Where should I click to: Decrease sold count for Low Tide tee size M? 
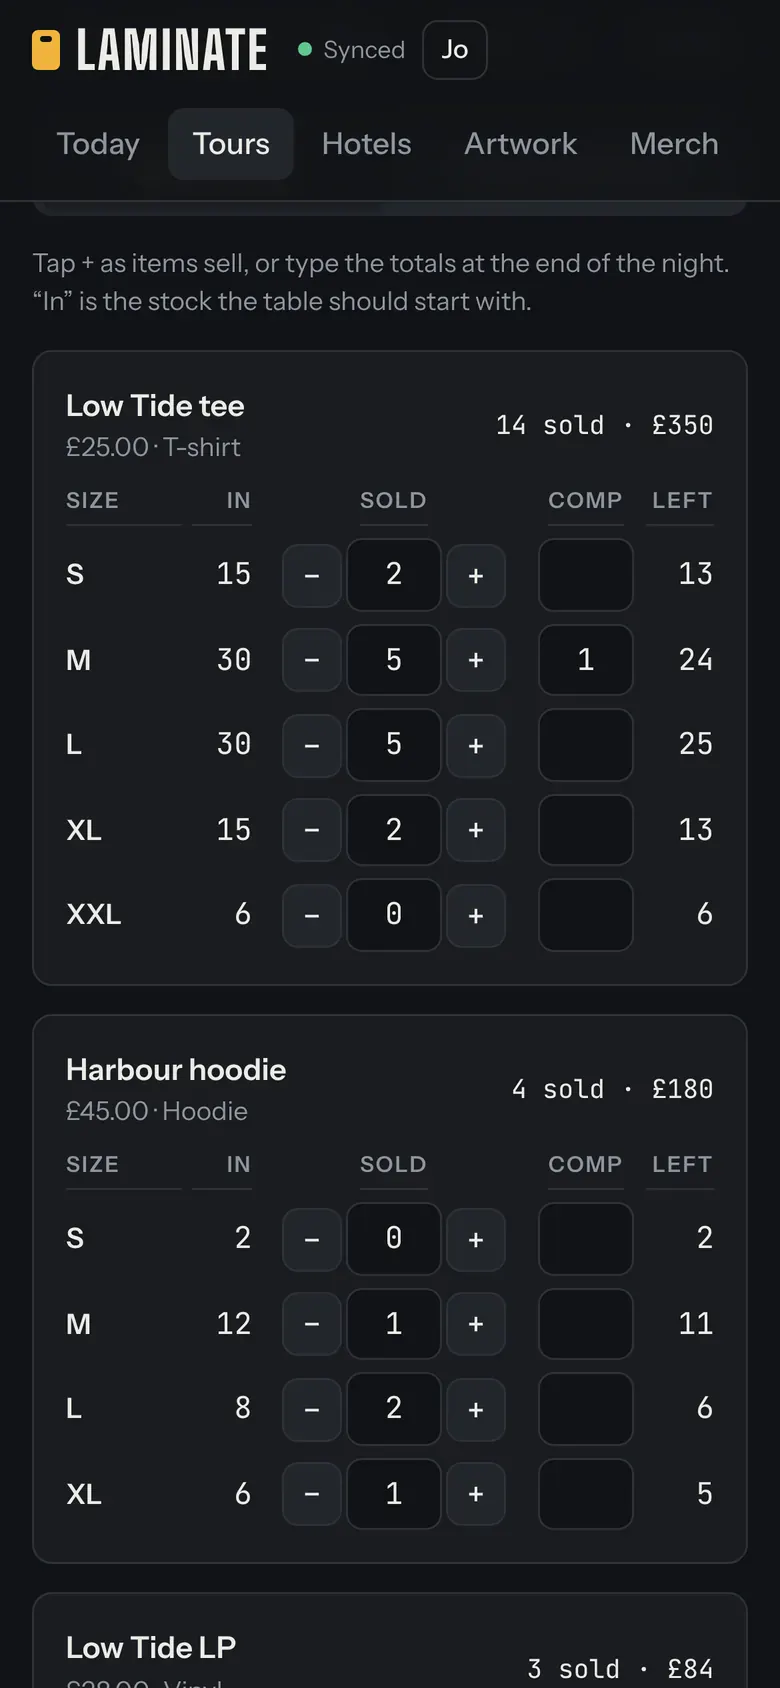click(312, 660)
